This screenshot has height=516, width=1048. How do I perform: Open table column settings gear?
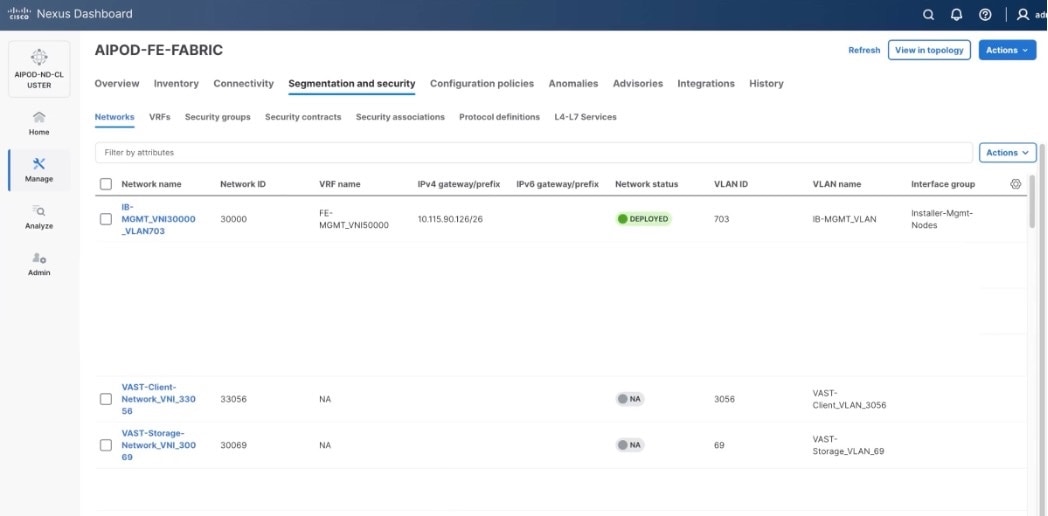1016,184
